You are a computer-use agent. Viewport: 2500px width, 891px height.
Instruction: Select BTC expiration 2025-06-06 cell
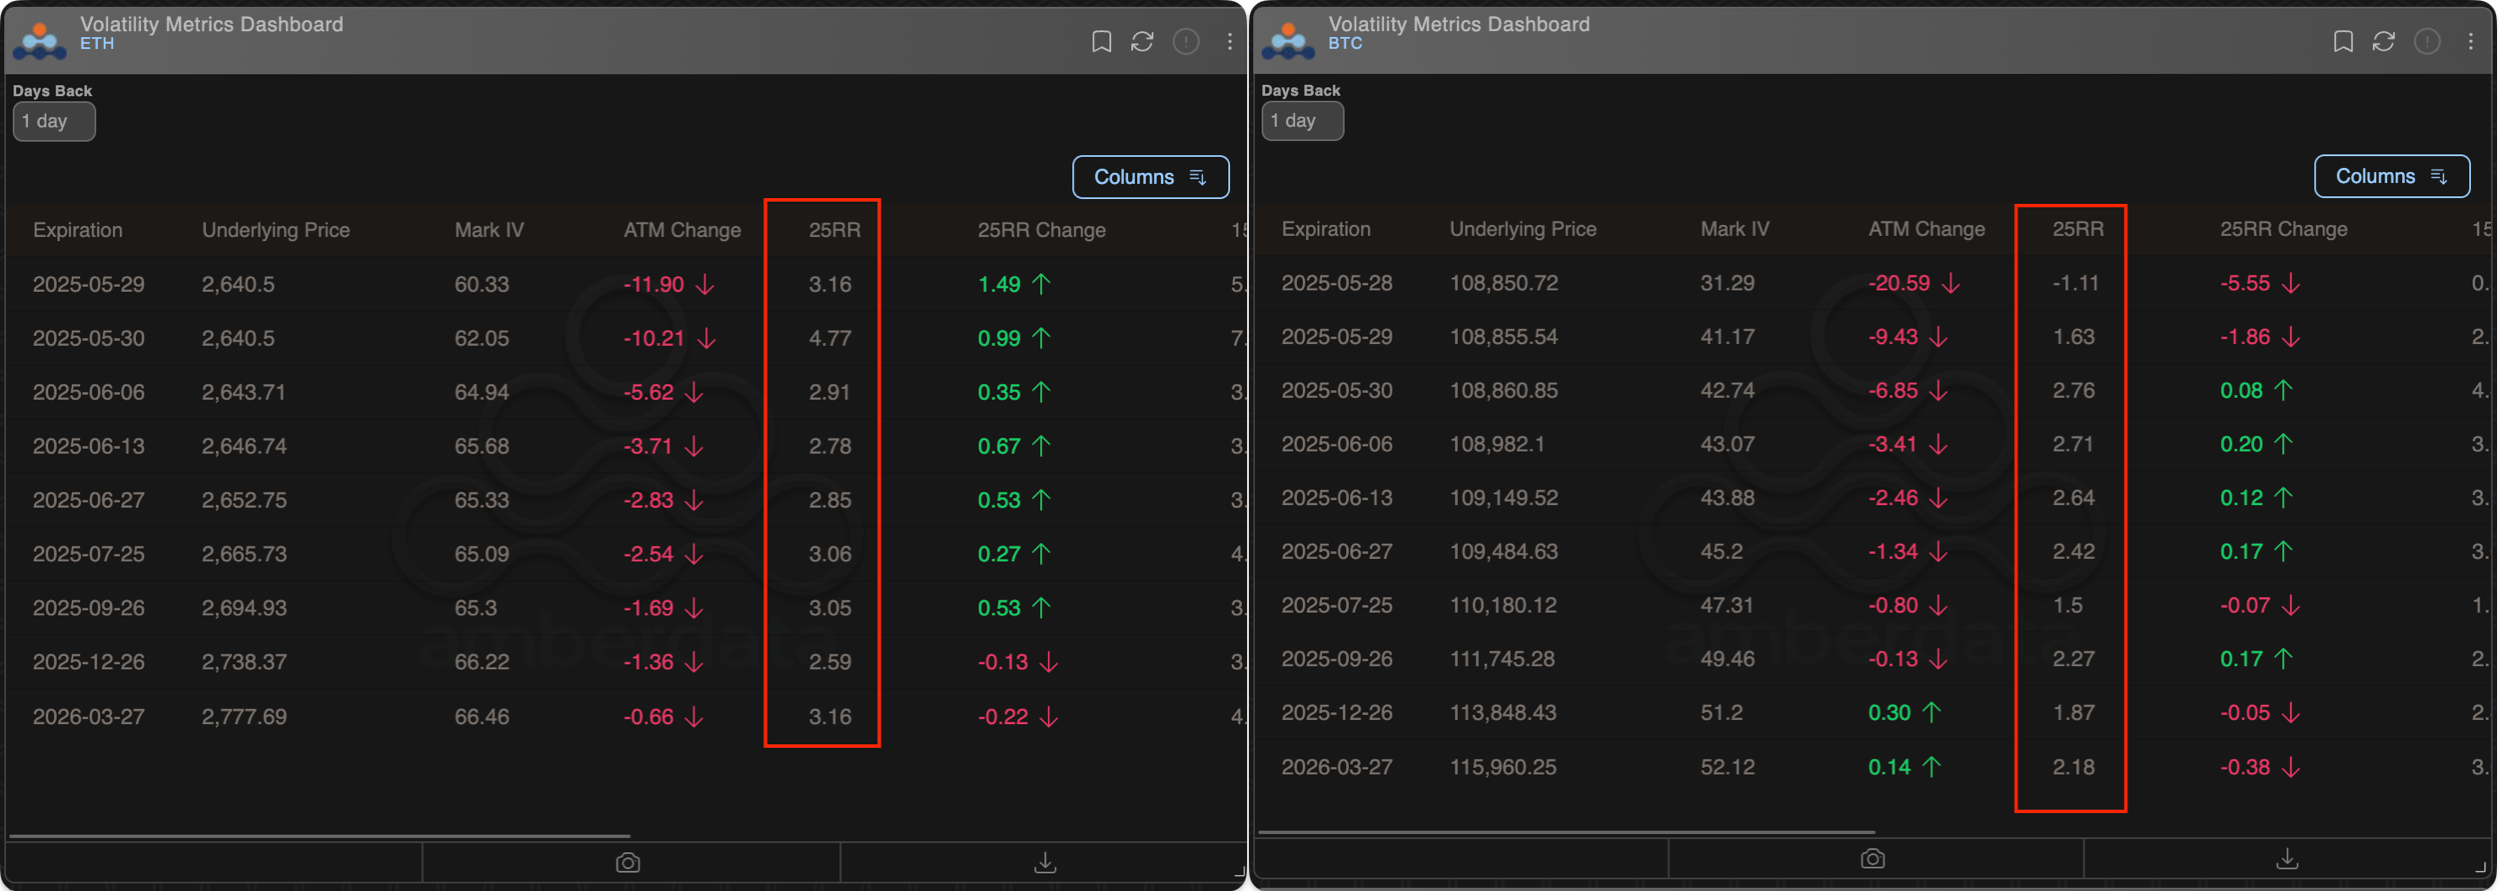click(1337, 444)
